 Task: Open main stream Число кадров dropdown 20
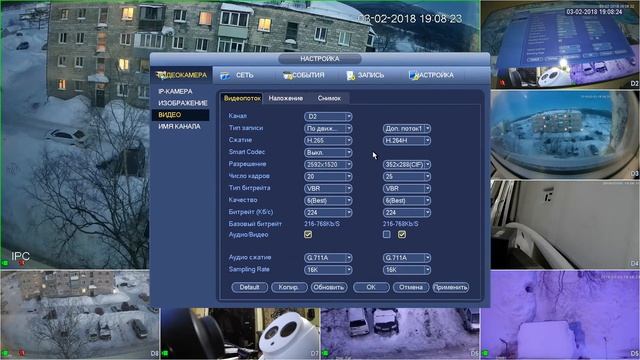pyautogui.click(x=328, y=177)
